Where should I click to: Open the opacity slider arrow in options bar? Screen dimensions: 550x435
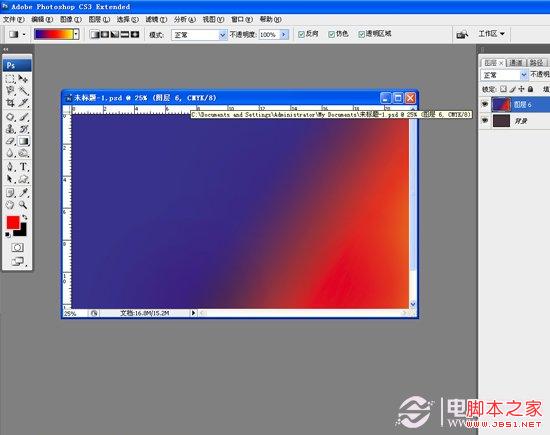pyautogui.click(x=284, y=34)
